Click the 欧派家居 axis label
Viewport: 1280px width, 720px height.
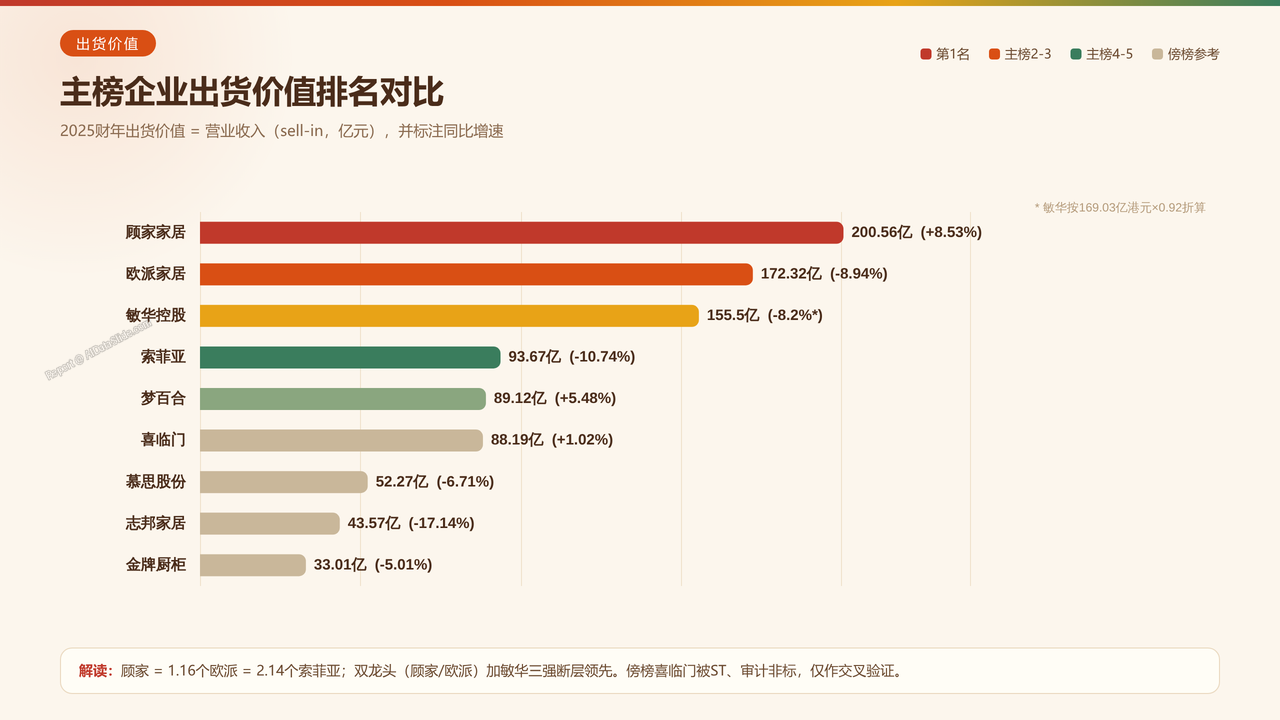[x=156, y=274]
